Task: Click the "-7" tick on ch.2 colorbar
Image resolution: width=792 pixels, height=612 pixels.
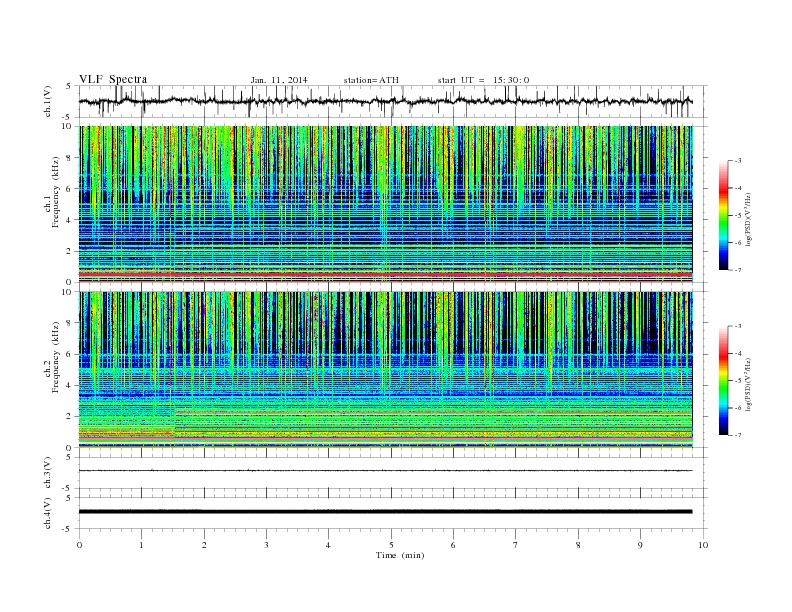Action: coord(737,435)
